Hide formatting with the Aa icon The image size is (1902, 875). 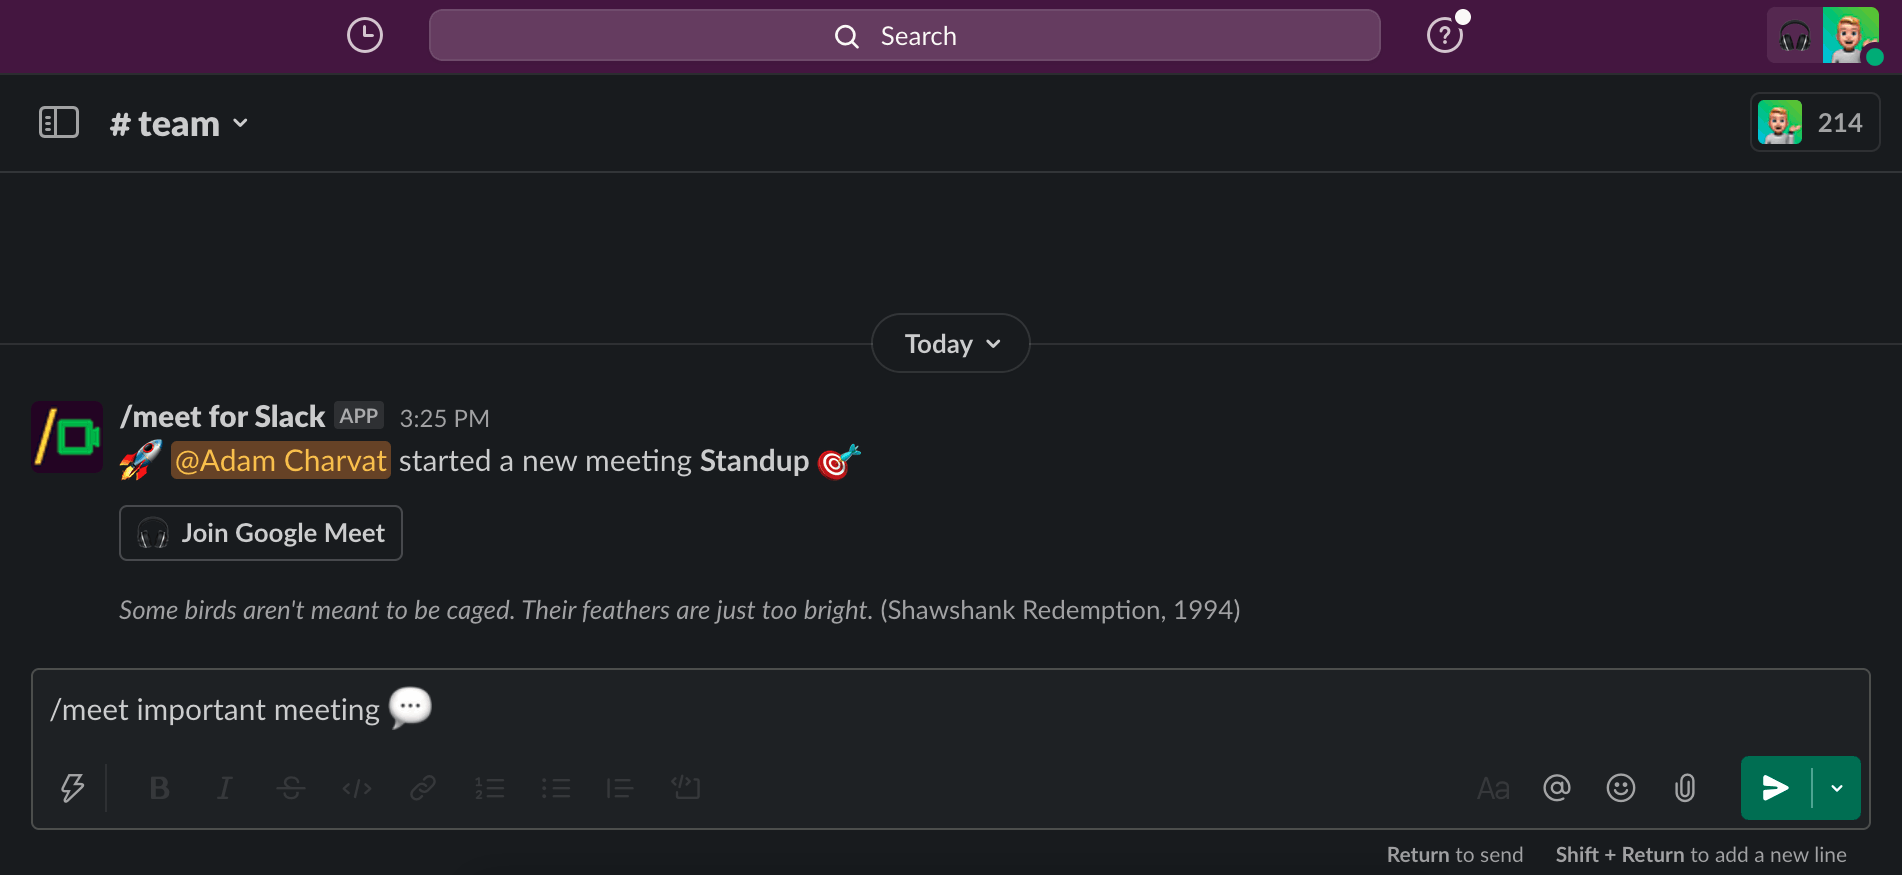click(x=1493, y=788)
